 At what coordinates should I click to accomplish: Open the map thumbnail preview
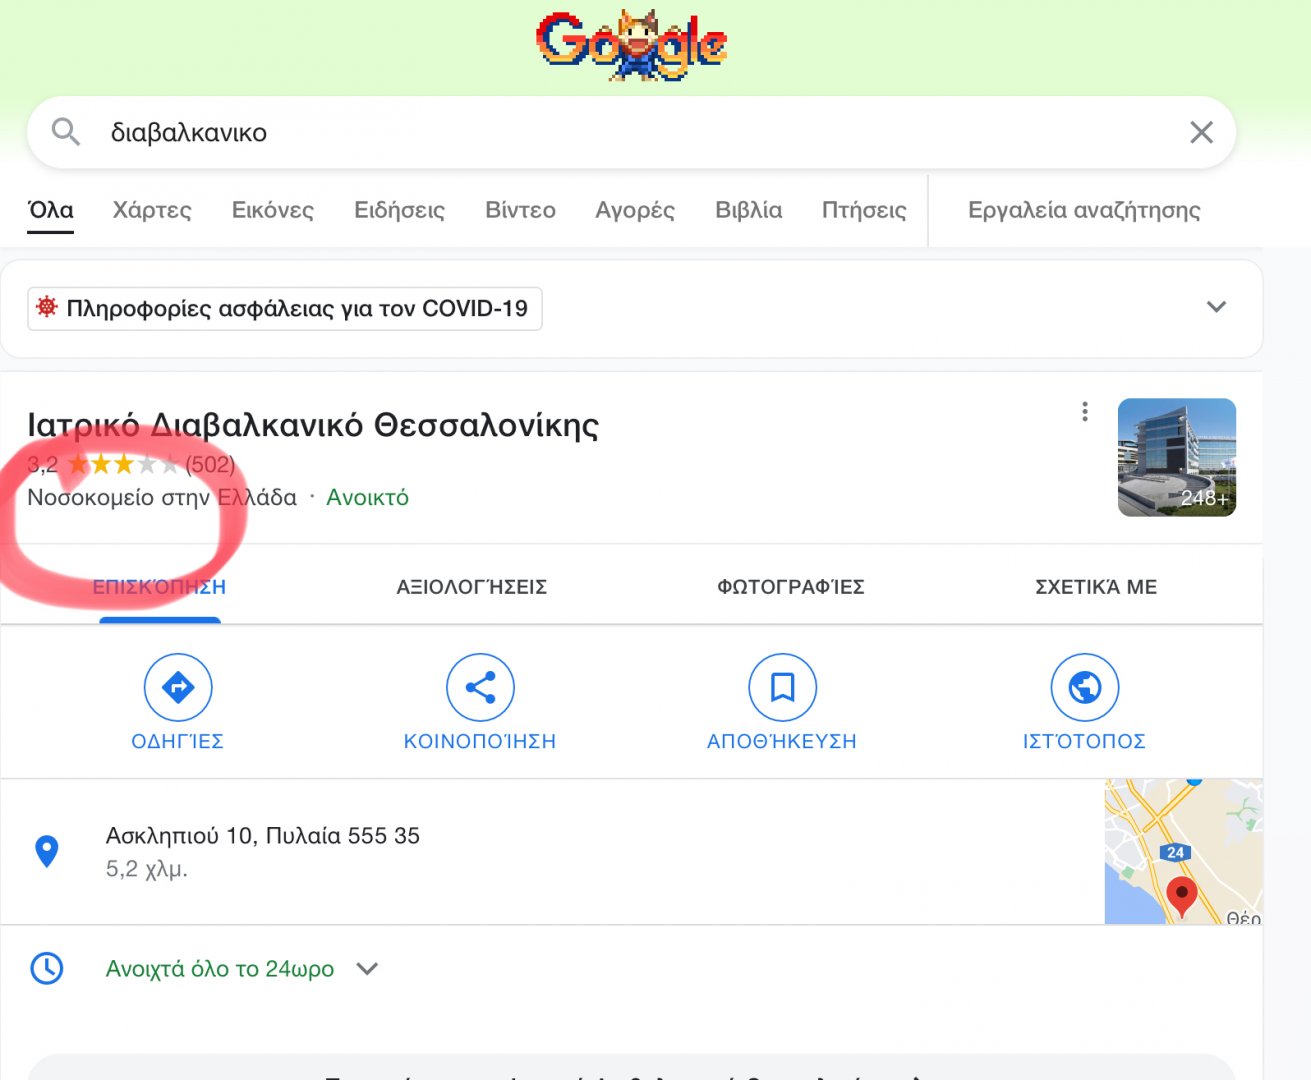coord(1184,851)
